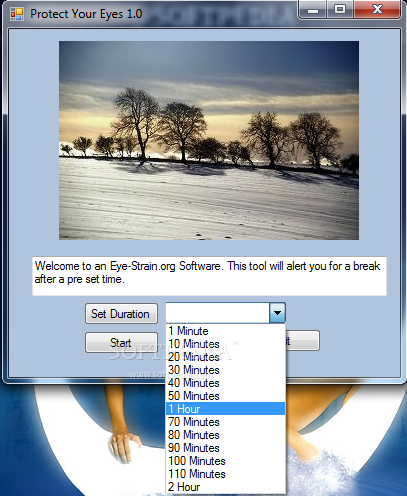This screenshot has height=496, width=407.
Task: Pick 30 Minutes in the dropdown
Action: 225,370
